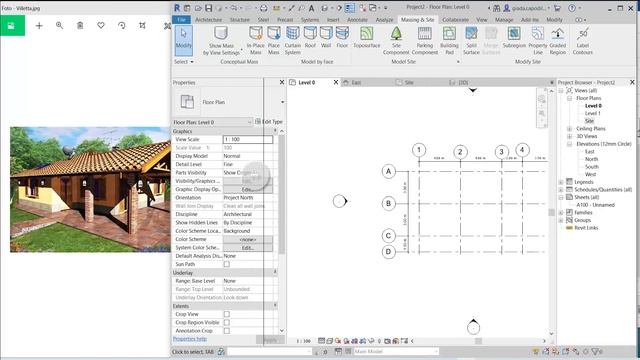Close the Level 0 view tab
The width and height of the screenshot is (640, 360).
(336, 82)
